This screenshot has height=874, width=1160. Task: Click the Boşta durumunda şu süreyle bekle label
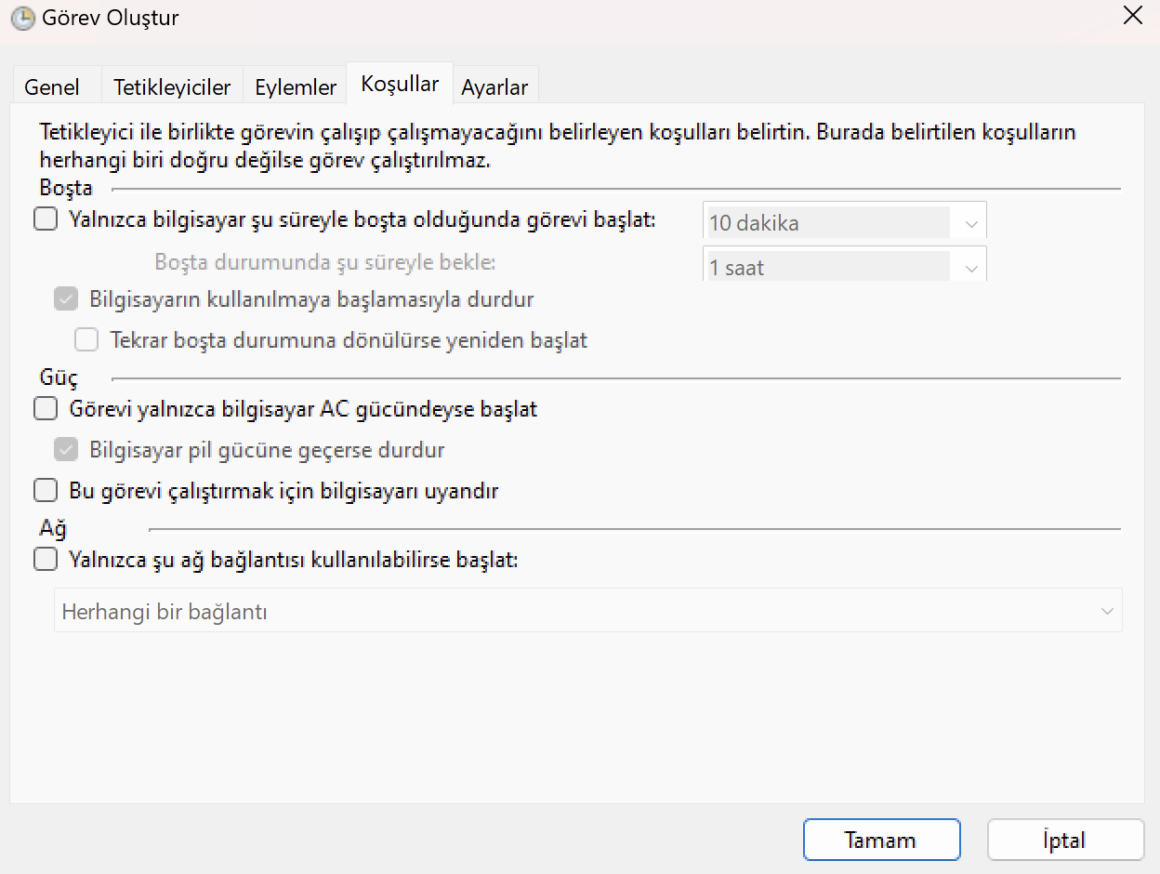(325, 262)
